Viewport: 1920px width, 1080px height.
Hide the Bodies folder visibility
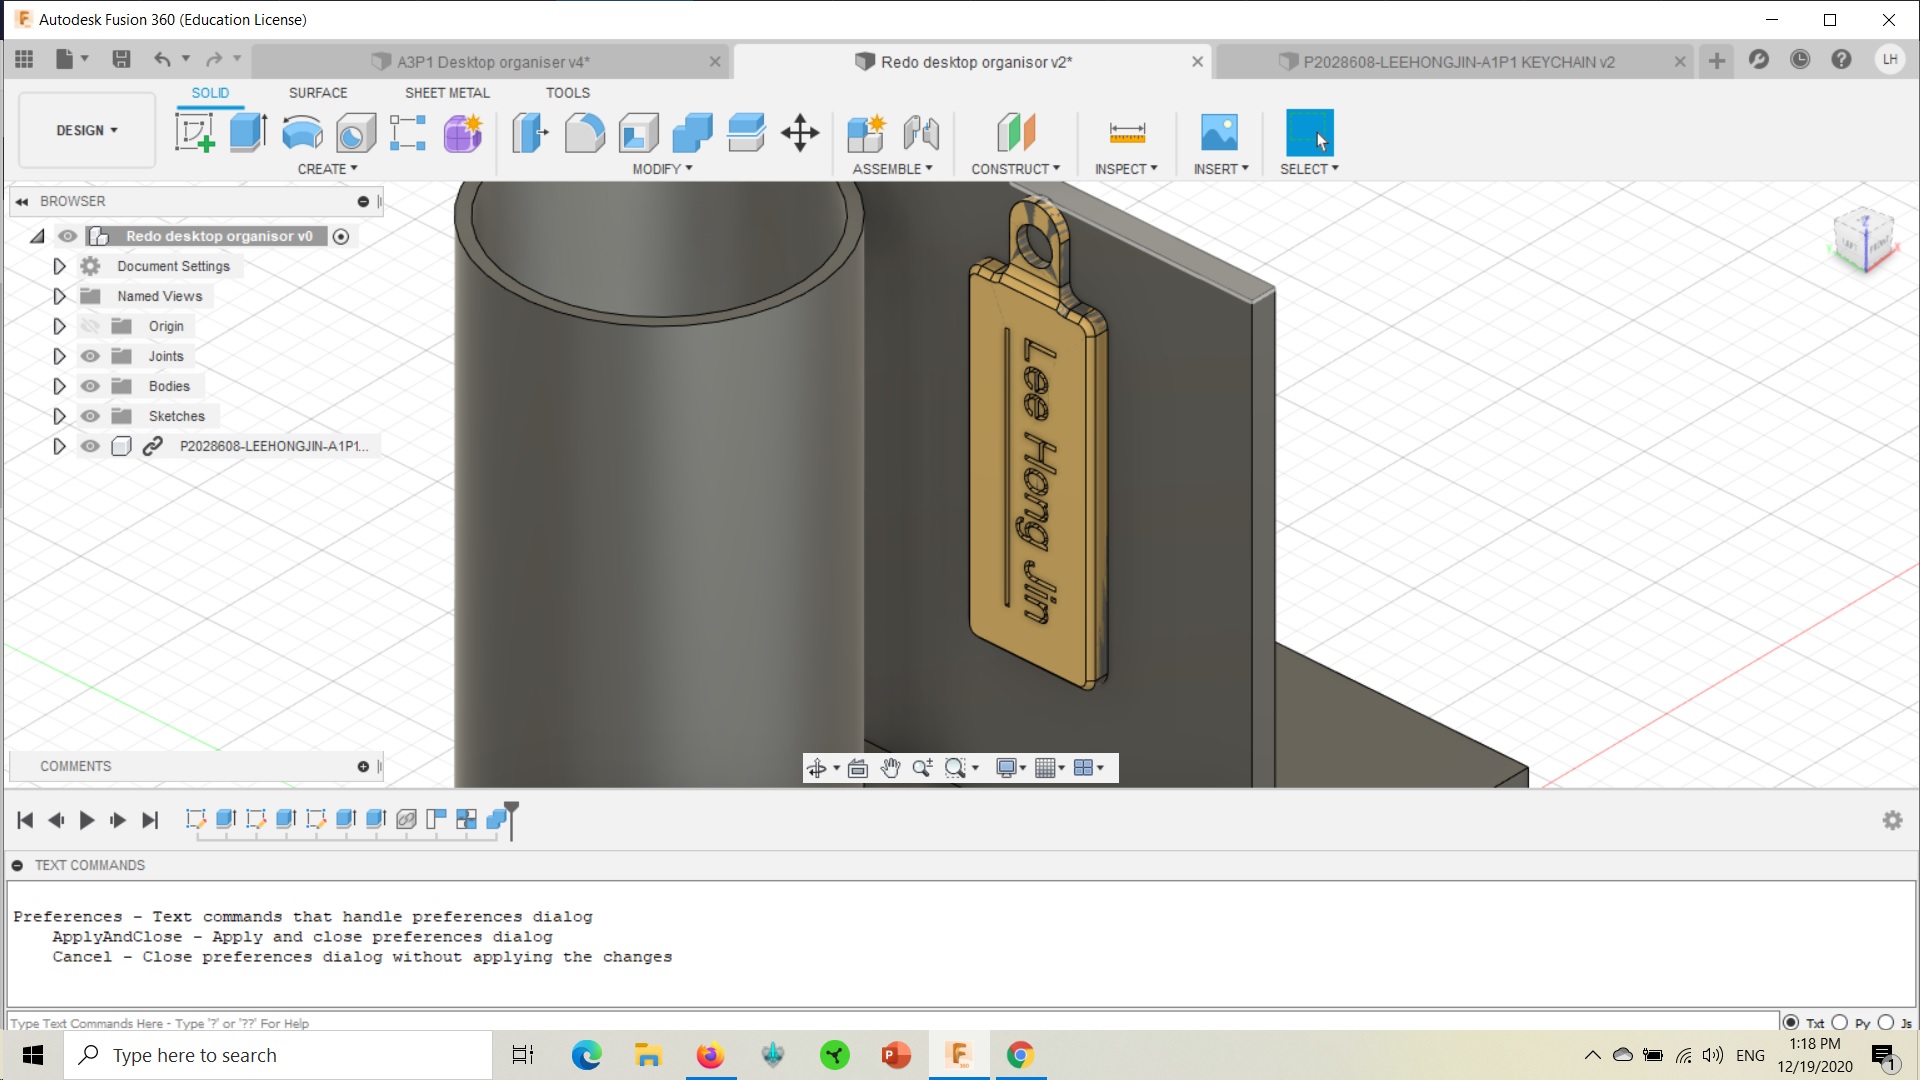click(90, 386)
